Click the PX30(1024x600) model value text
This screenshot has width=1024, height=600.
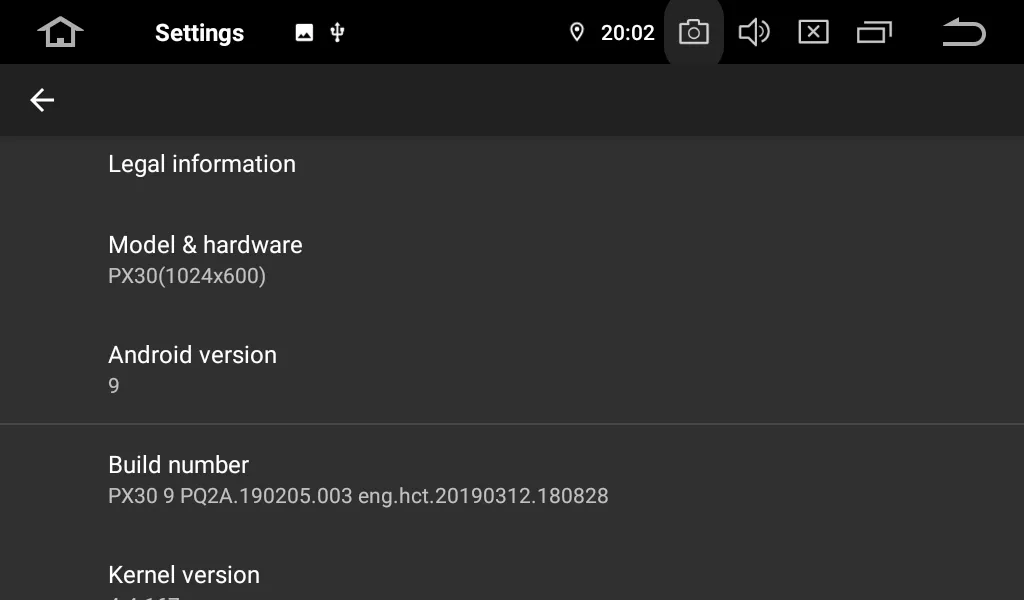click(x=187, y=276)
